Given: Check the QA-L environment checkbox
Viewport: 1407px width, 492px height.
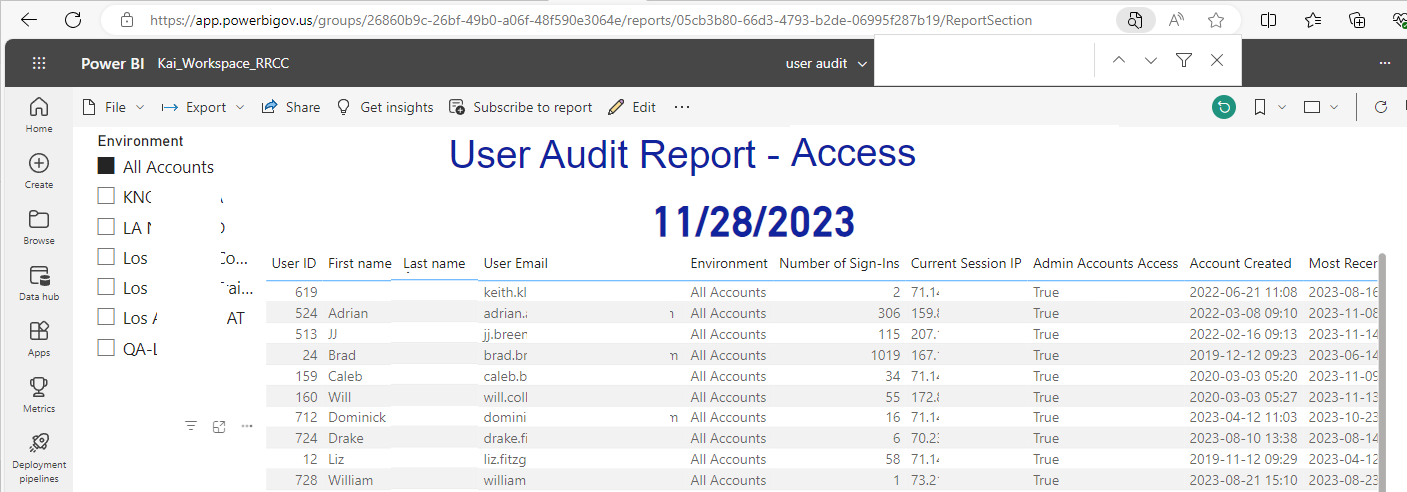Looking at the screenshot, I should (106, 348).
